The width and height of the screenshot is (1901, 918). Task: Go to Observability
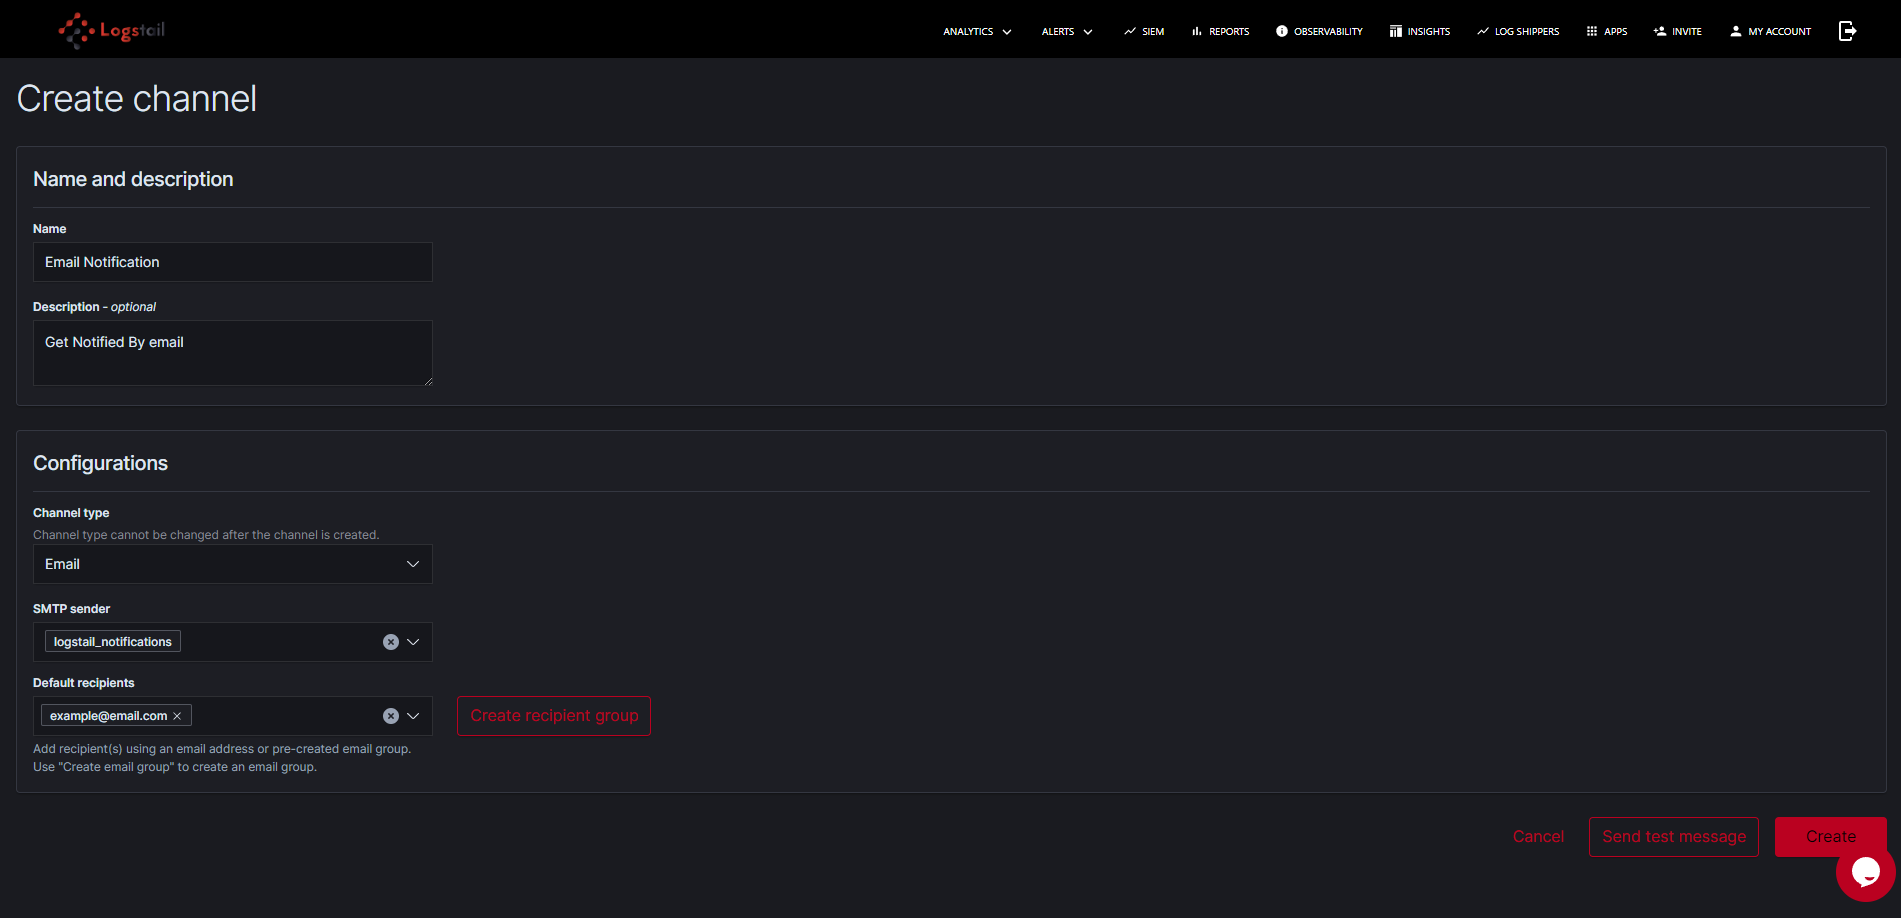point(1319,32)
